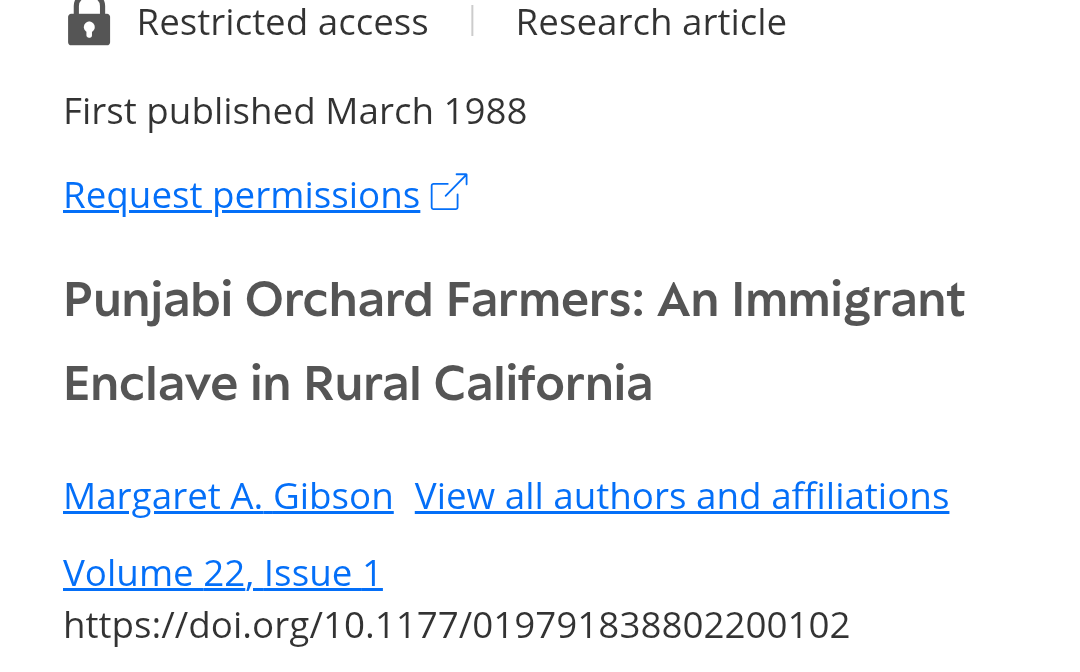Click the external link arrow icon
This screenshot has width=1080, height=672.
click(x=449, y=192)
